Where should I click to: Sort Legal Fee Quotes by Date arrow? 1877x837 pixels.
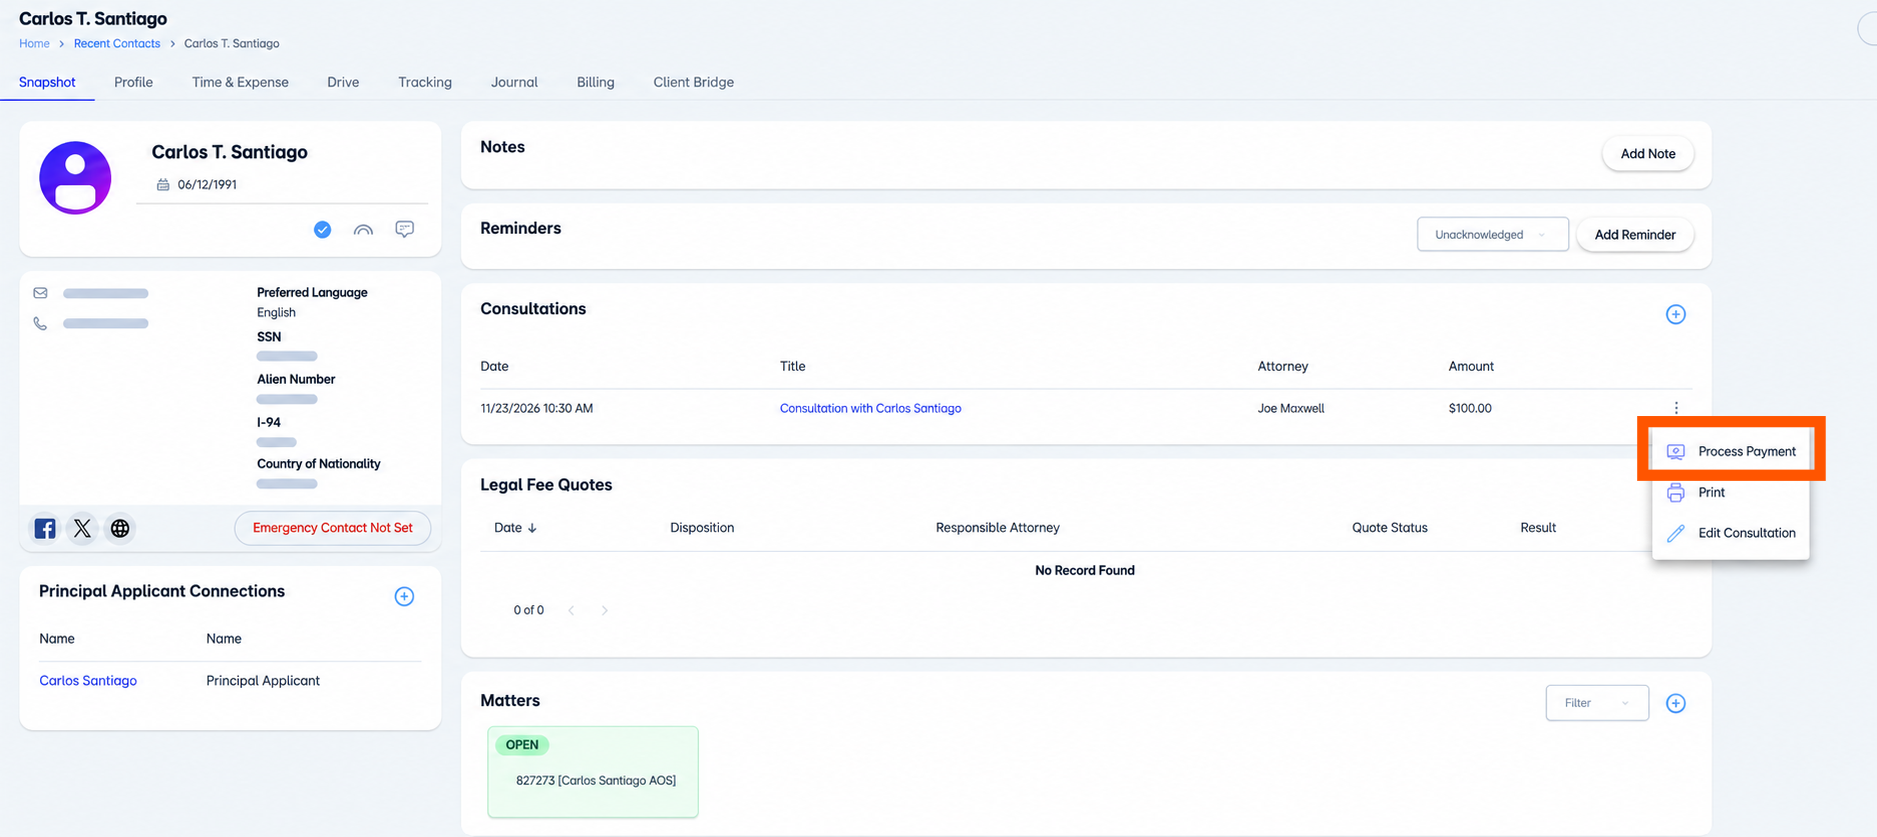pos(532,528)
